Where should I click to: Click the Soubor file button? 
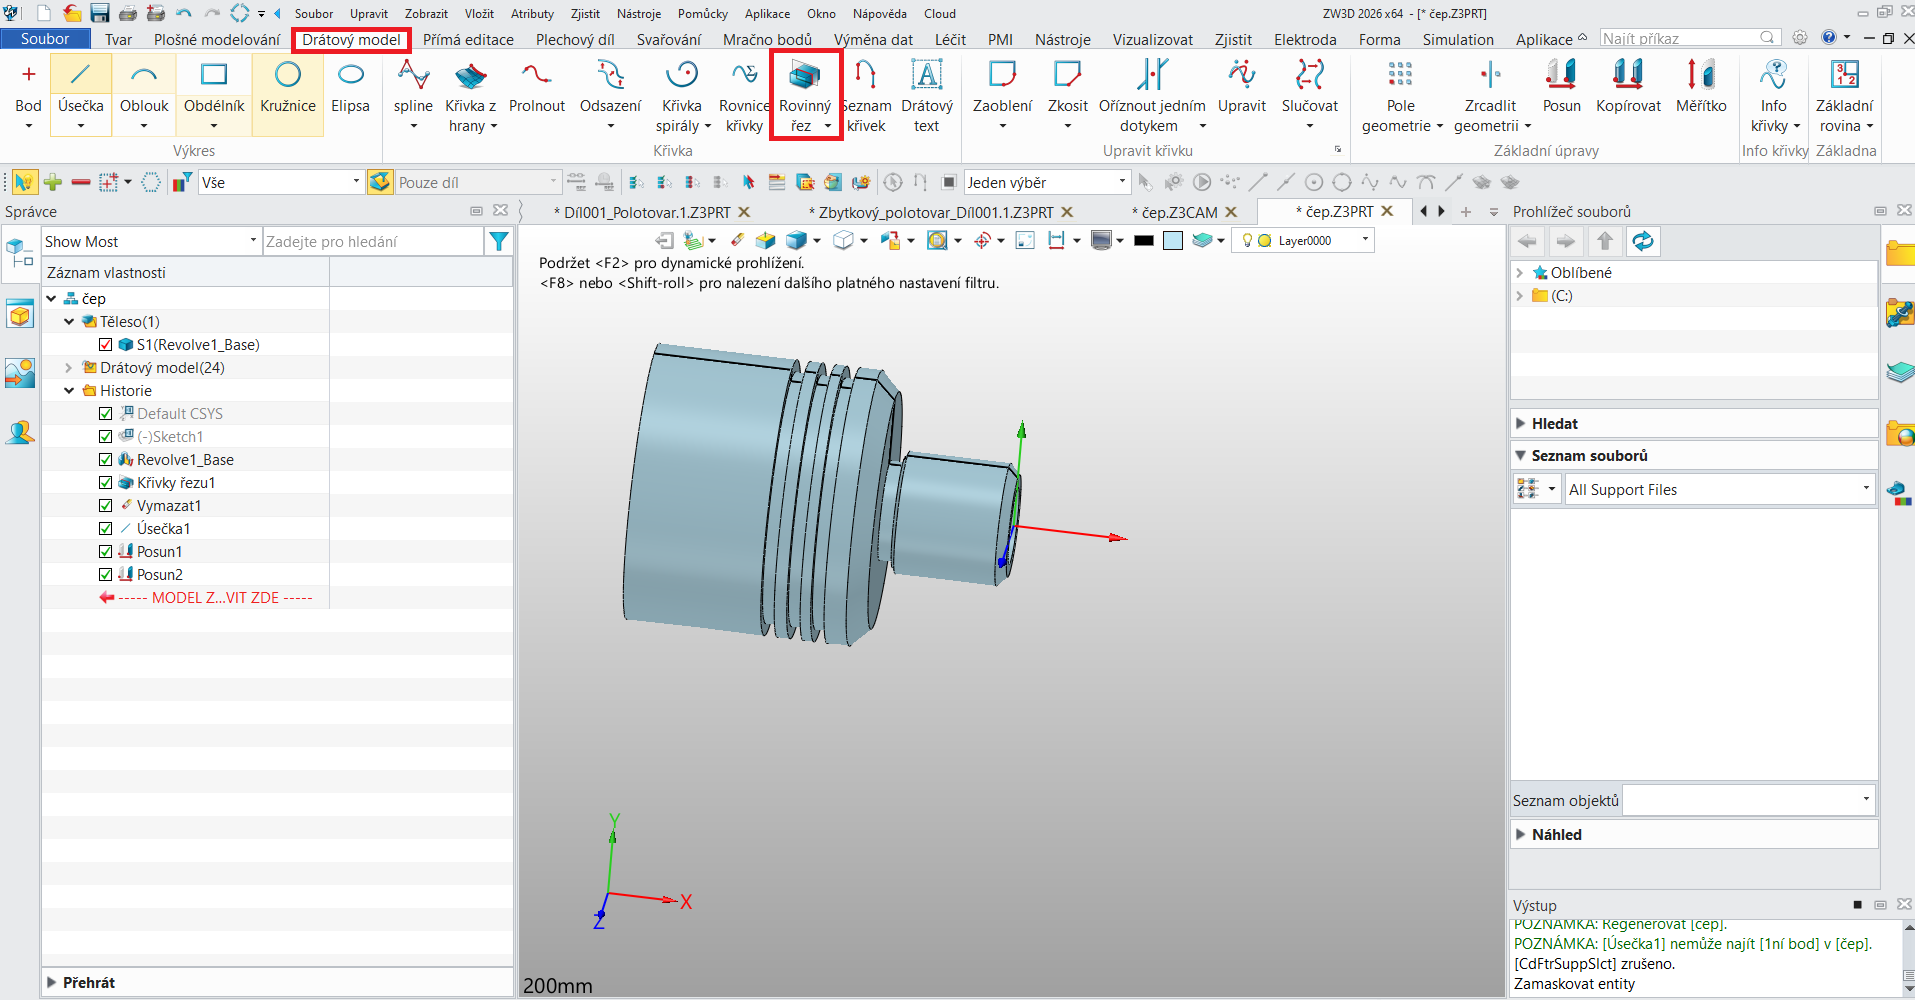coord(45,39)
